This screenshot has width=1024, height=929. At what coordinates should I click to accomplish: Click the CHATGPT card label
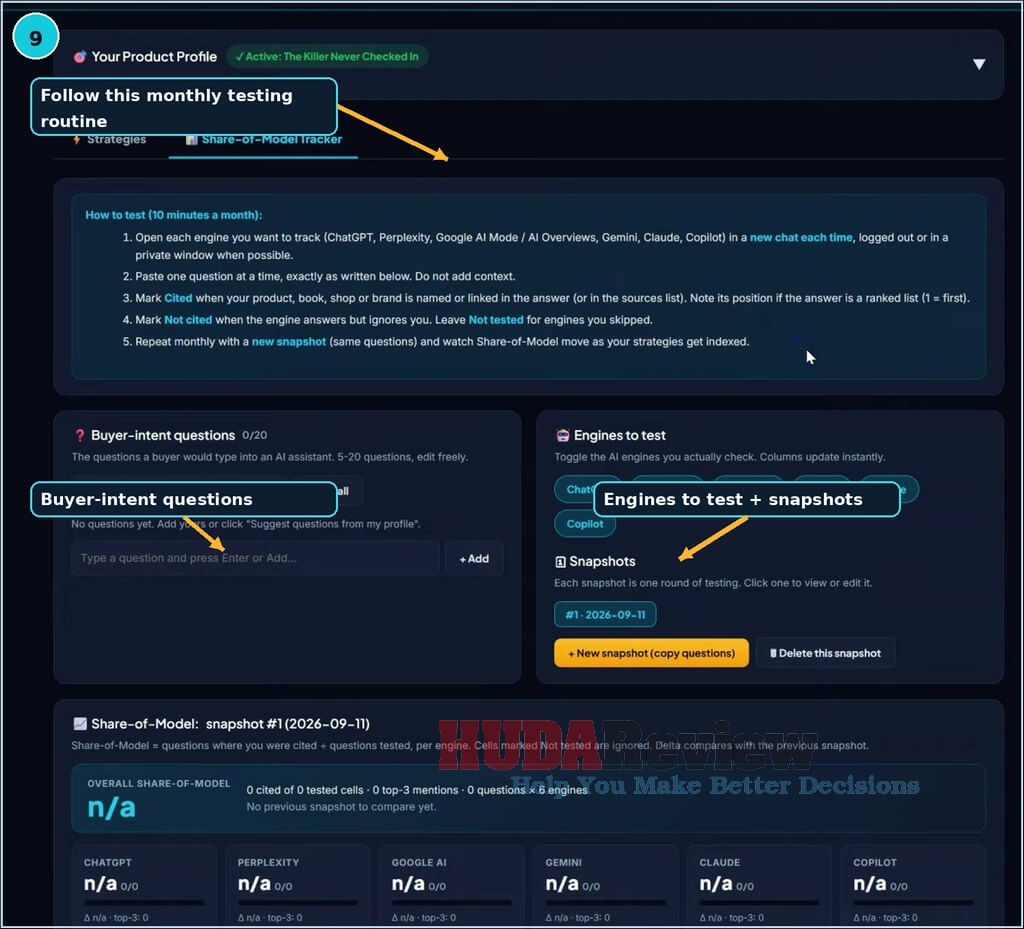click(108, 863)
